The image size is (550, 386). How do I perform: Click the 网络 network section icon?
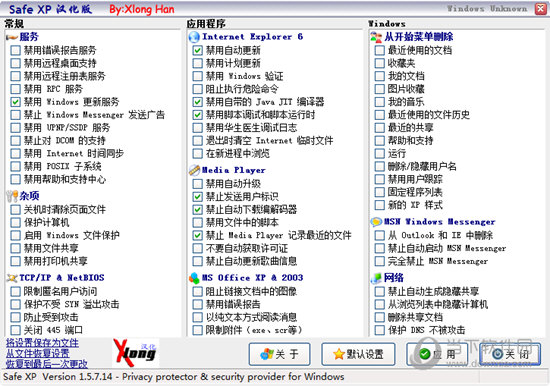pyautogui.click(x=376, y=278)
